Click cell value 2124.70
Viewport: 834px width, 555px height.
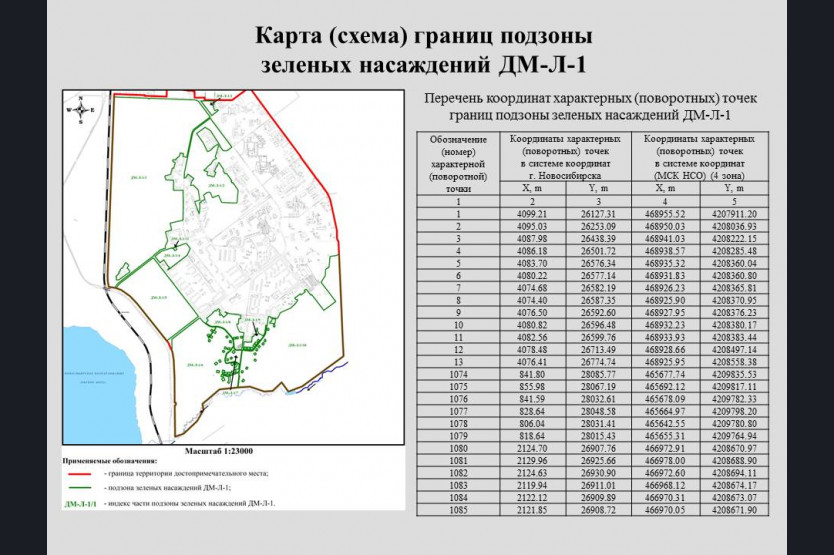(x=532, y=448)
